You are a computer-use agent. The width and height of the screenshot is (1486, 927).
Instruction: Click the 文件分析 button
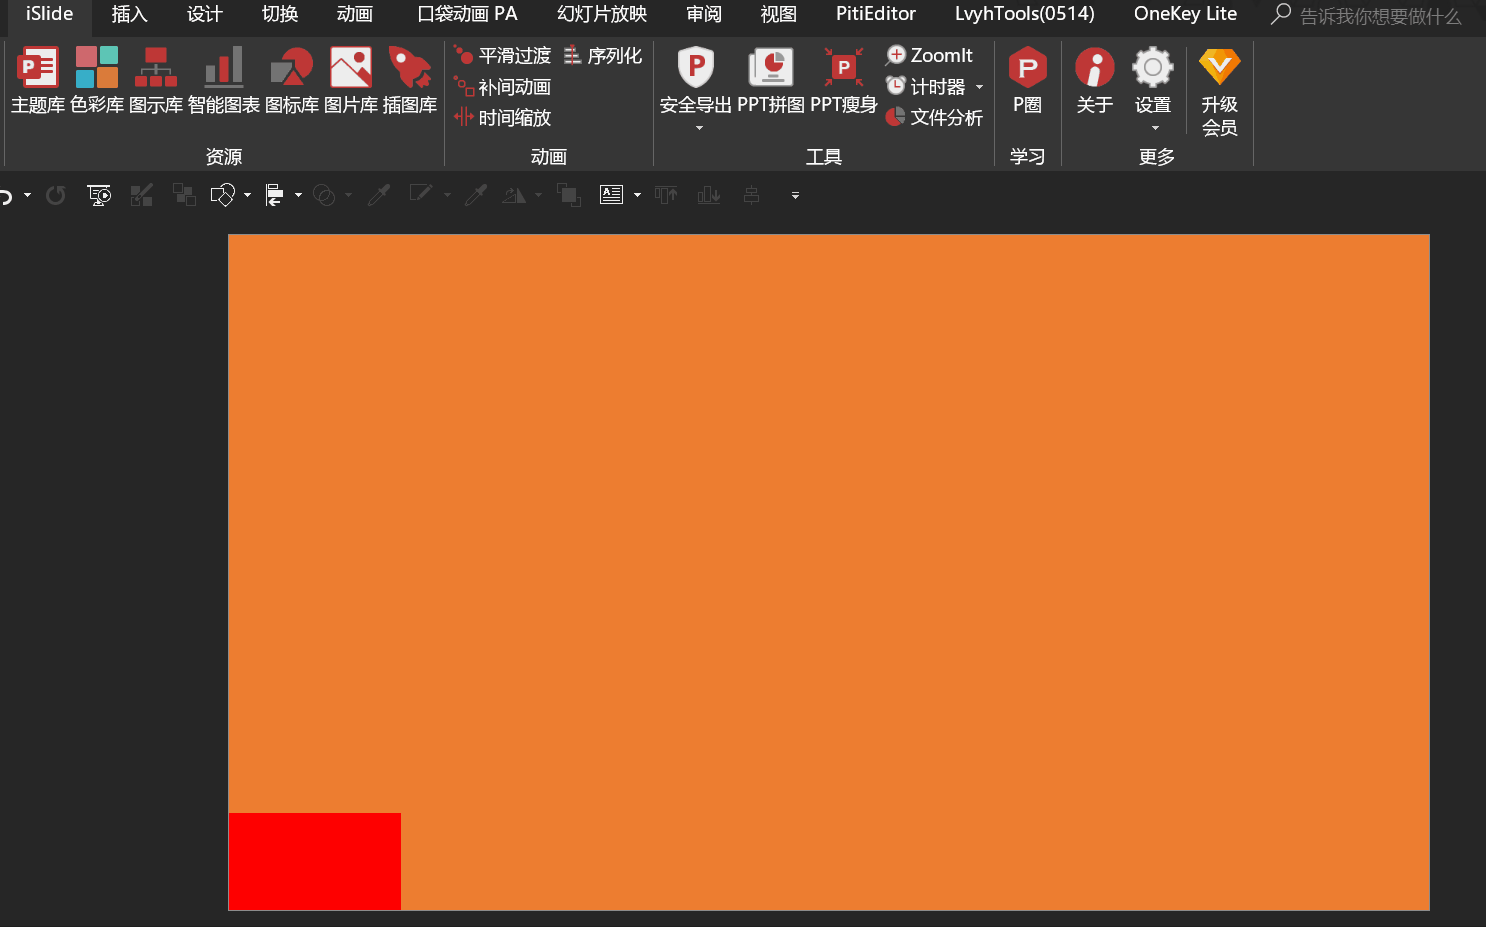(935, 118)
